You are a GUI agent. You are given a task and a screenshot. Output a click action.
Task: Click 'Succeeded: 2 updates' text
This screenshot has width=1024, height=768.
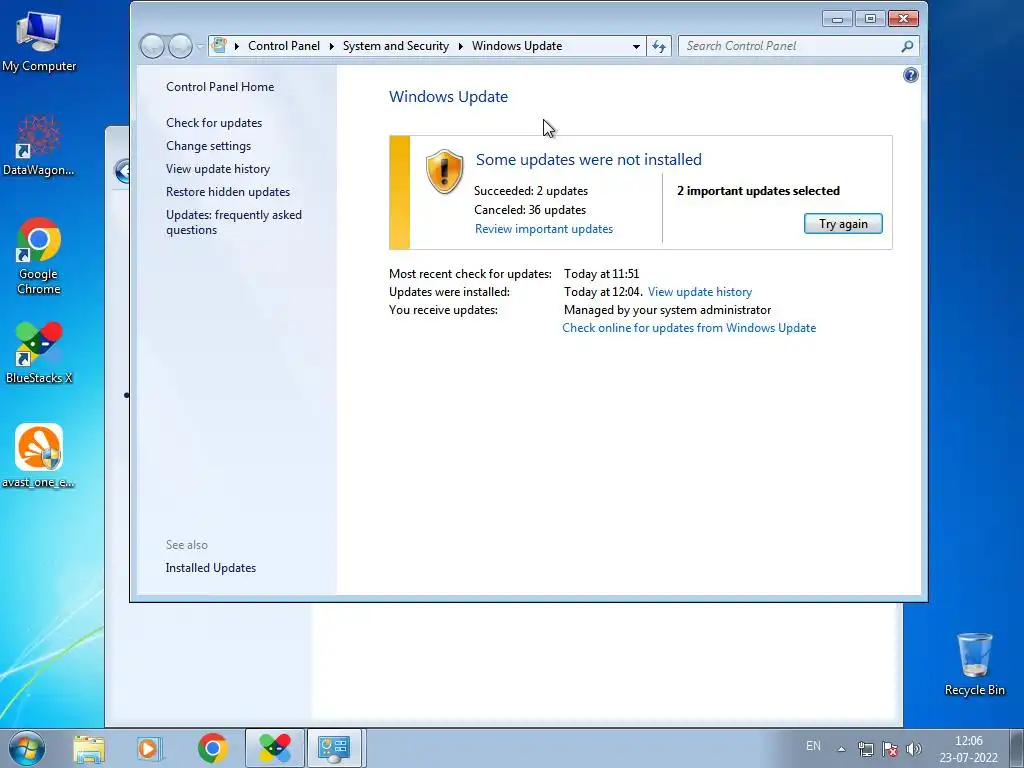530,191
